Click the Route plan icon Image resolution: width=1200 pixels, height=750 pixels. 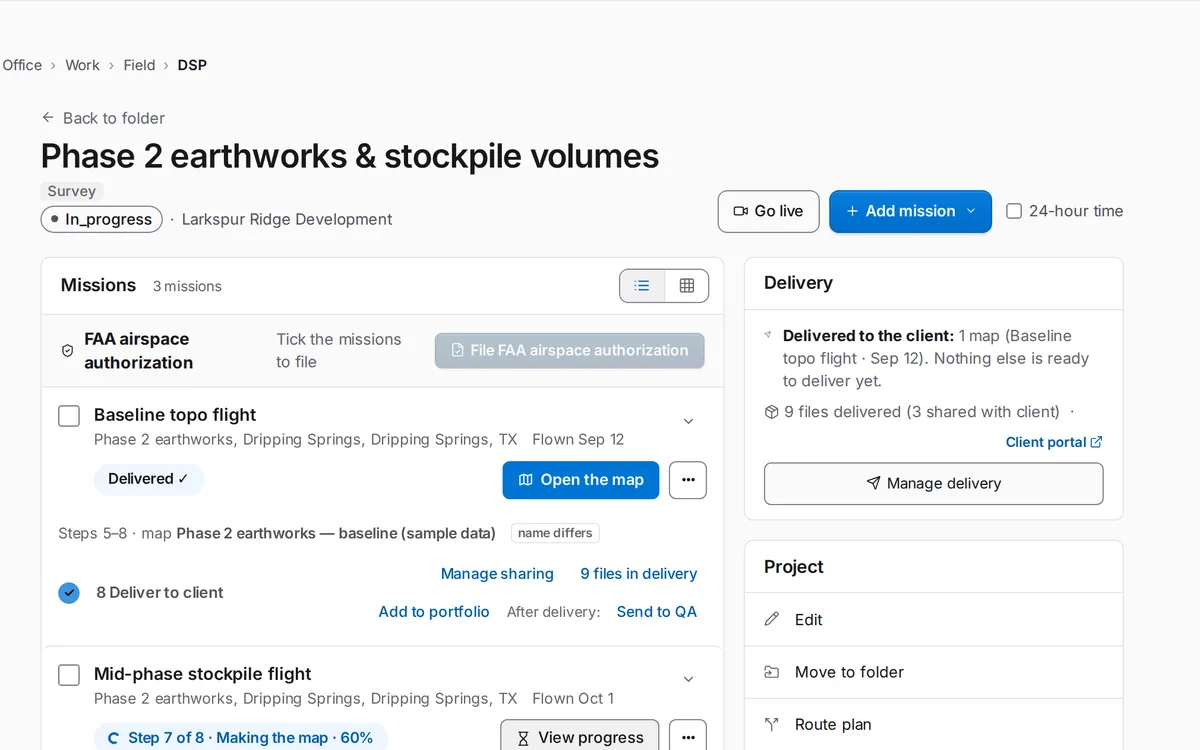pos(771,724)
